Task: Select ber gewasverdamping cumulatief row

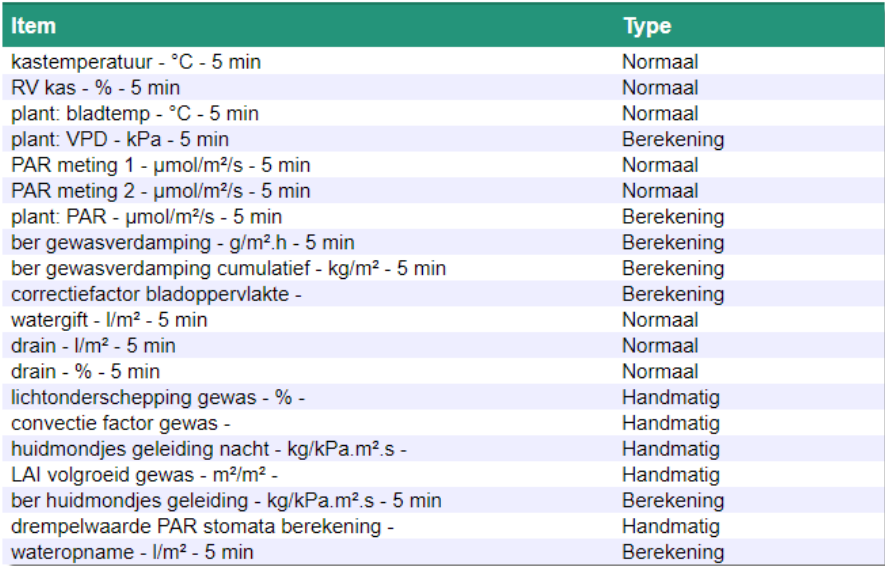Action: click(x=229, y=269)
